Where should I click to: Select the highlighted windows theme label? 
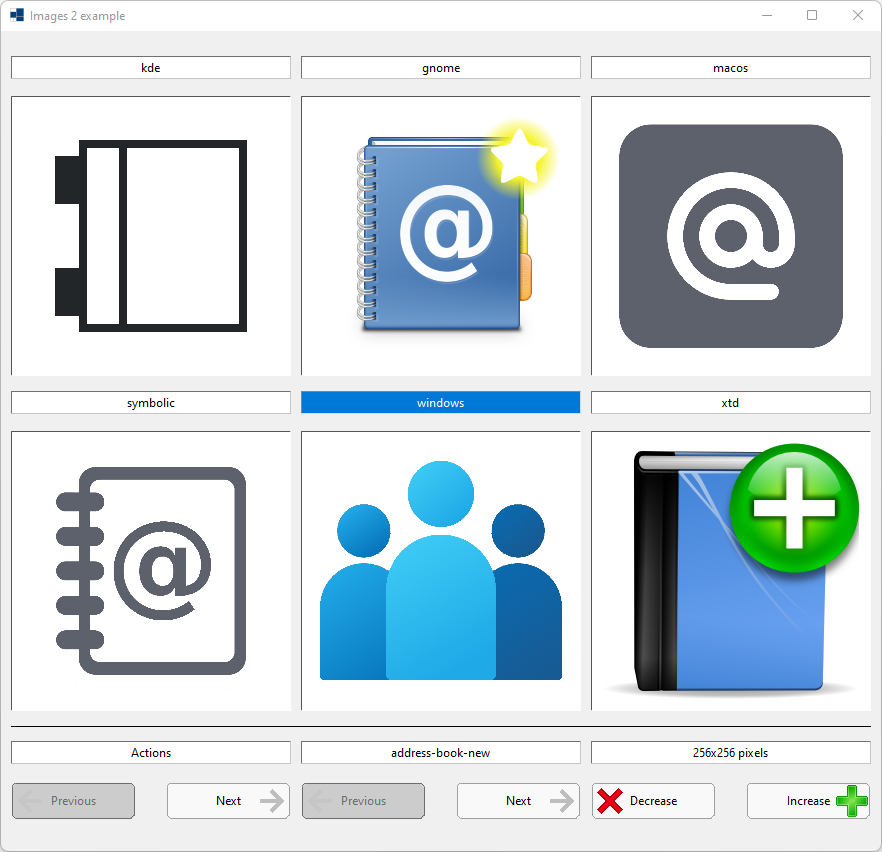tap(441, 403)
